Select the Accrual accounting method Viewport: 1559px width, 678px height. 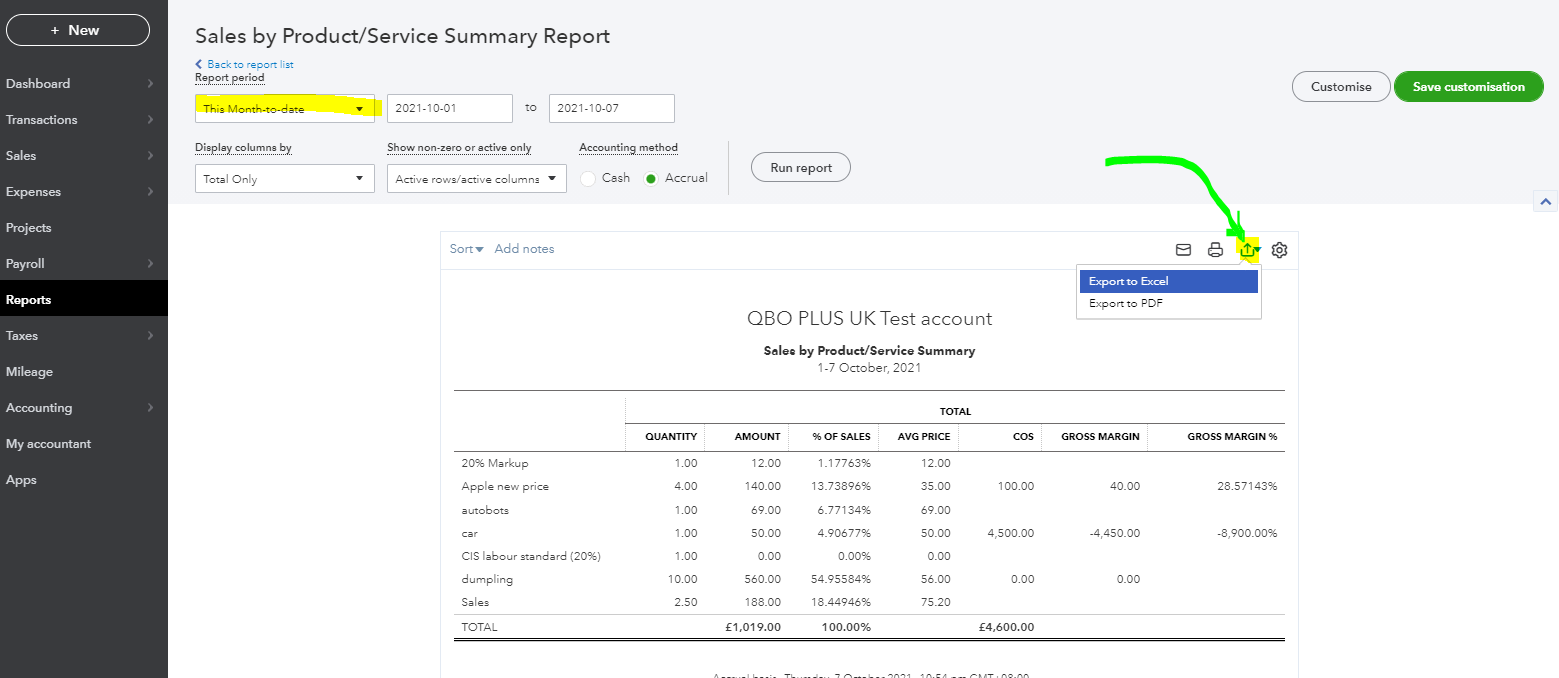651,178
